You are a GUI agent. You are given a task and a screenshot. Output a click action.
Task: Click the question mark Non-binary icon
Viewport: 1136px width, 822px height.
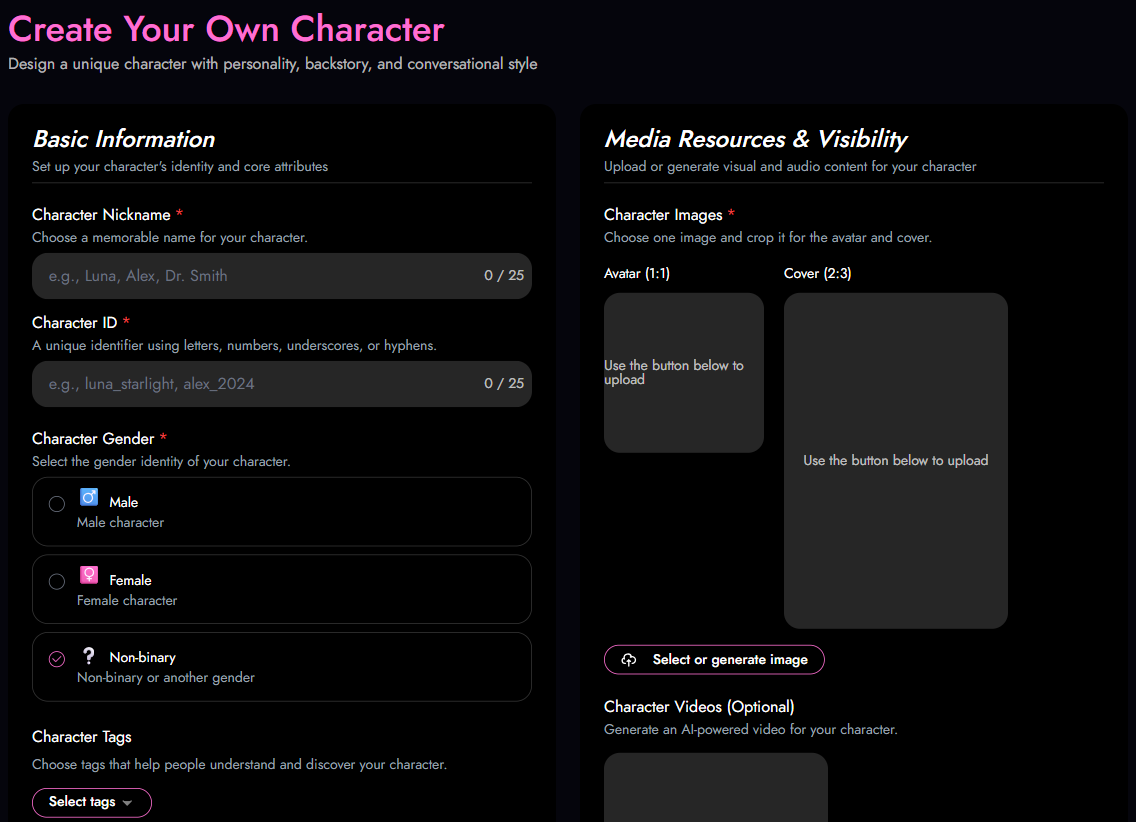[x=89, y=656]
